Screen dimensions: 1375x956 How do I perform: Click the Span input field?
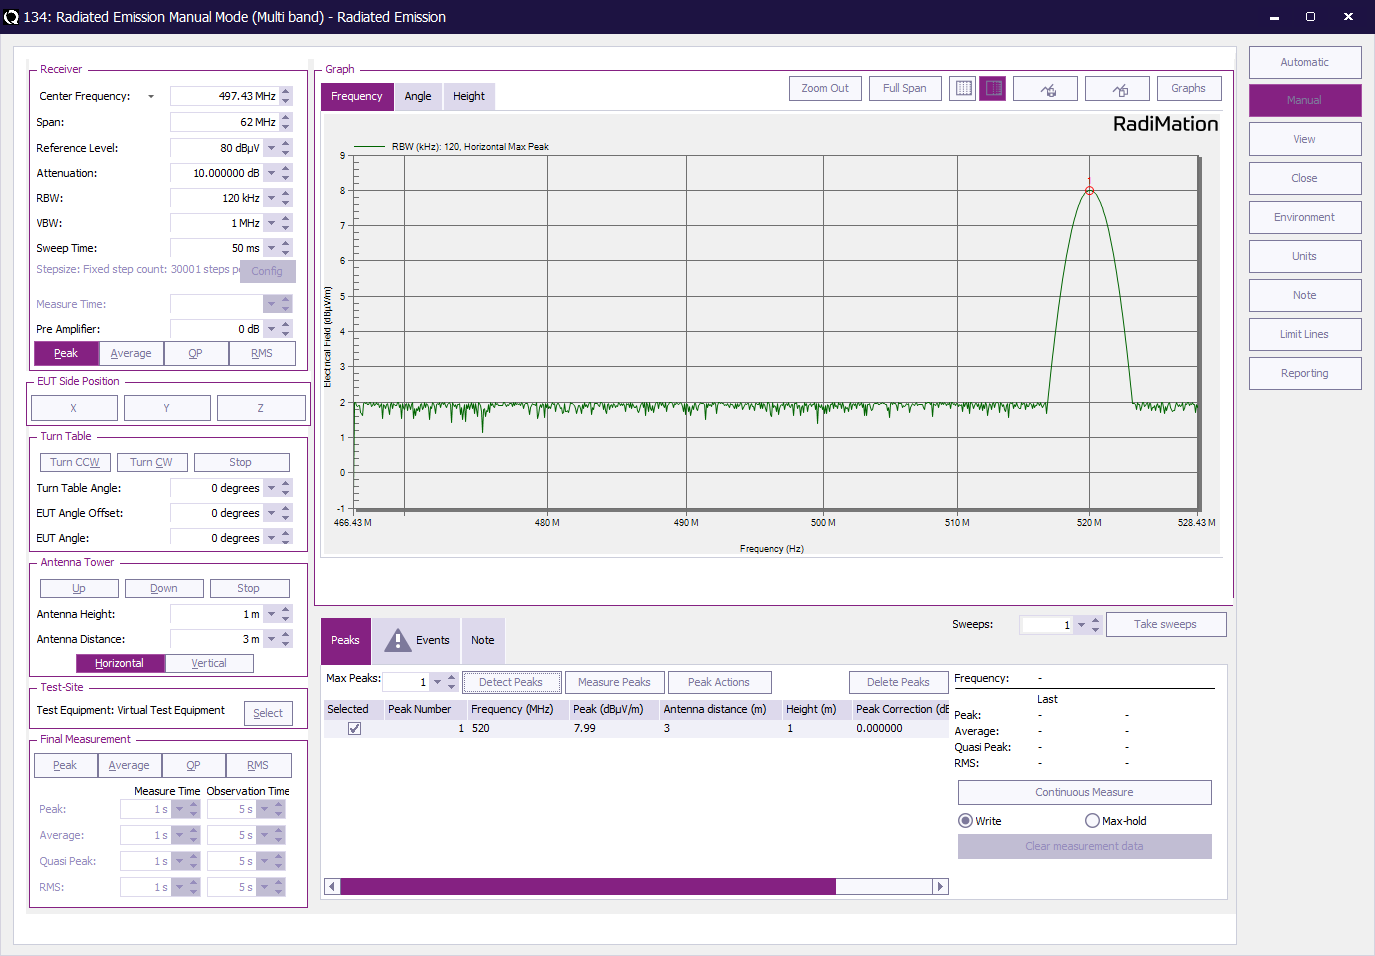[224, 122]
